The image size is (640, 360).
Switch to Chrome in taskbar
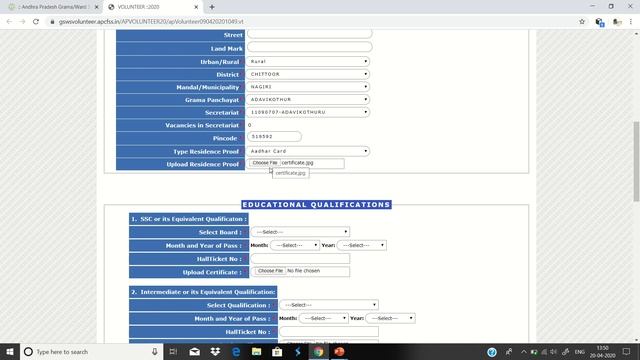(318, 351)
